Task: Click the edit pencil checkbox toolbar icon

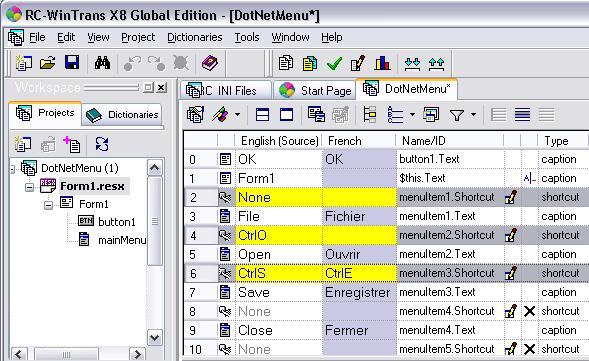Action: 358,63
